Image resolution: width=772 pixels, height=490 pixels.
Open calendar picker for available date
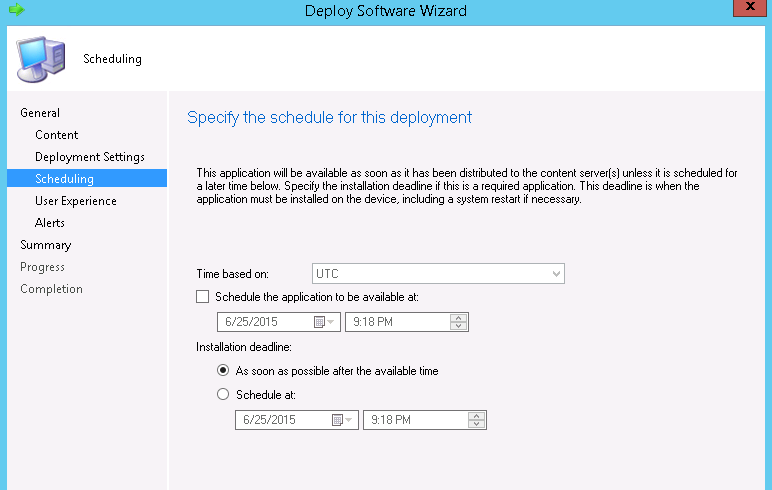323,322
